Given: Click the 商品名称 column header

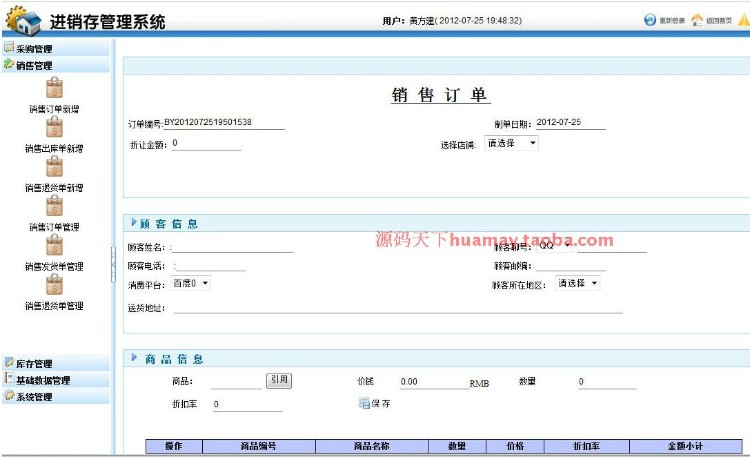Looking at the screenshot, I should (372, 446).
